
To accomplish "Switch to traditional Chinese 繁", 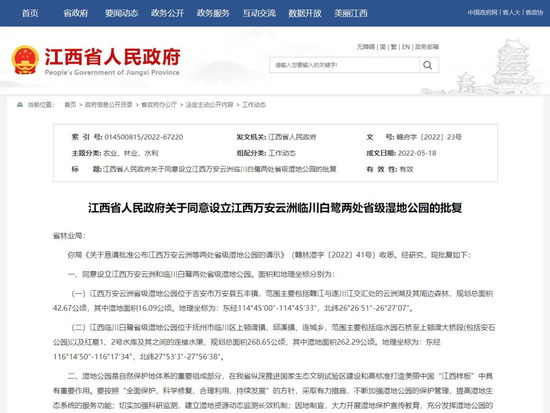I will pos(394,47).
